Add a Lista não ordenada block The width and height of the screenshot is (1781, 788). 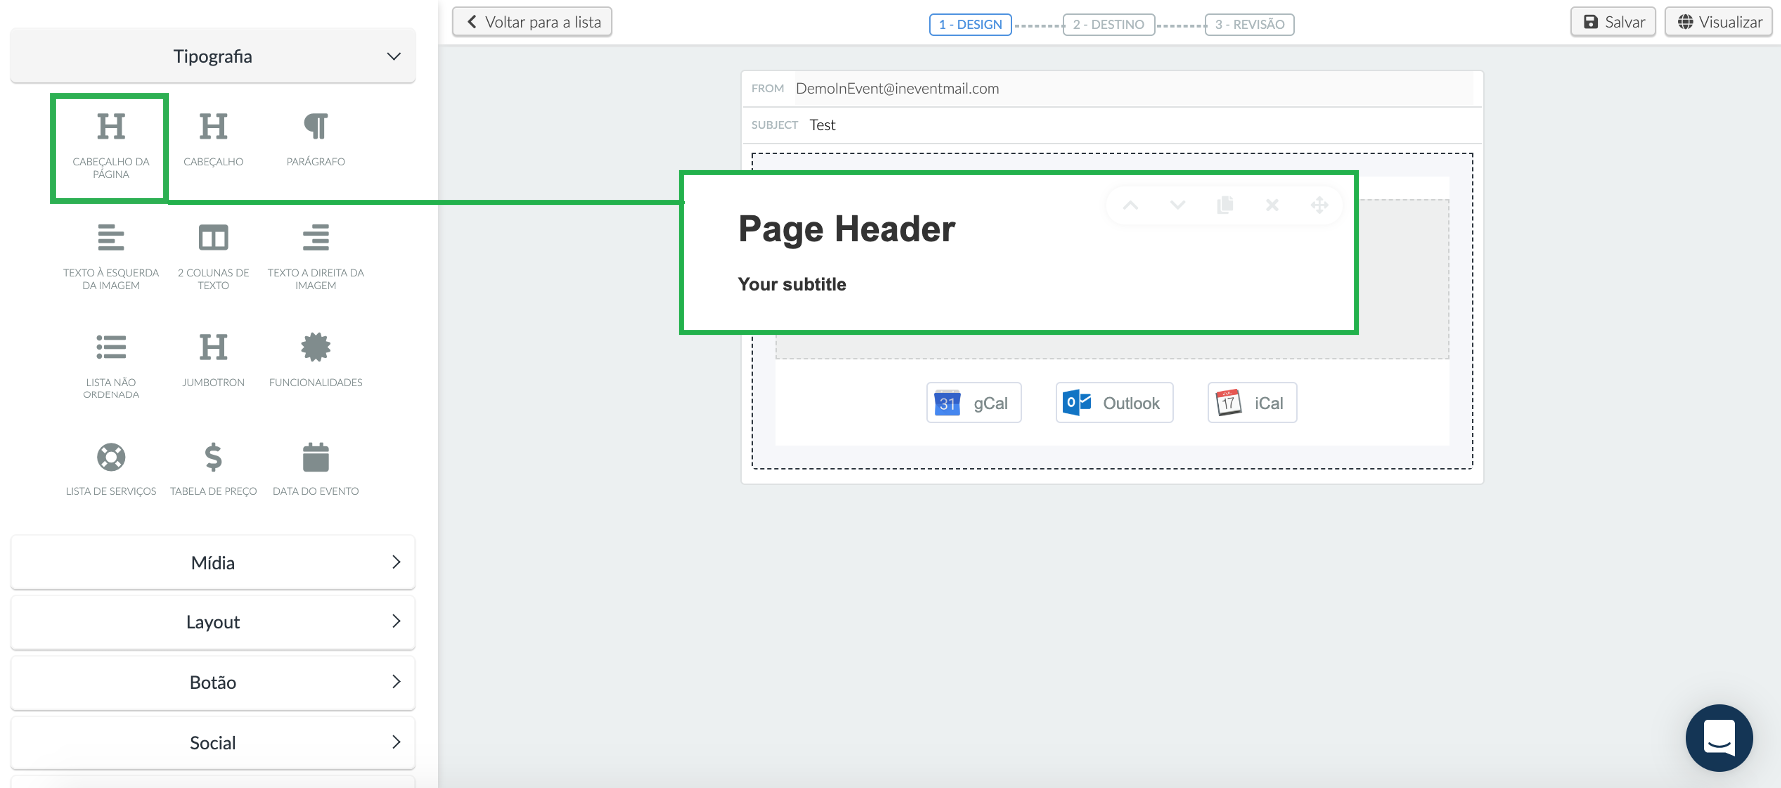111,365
